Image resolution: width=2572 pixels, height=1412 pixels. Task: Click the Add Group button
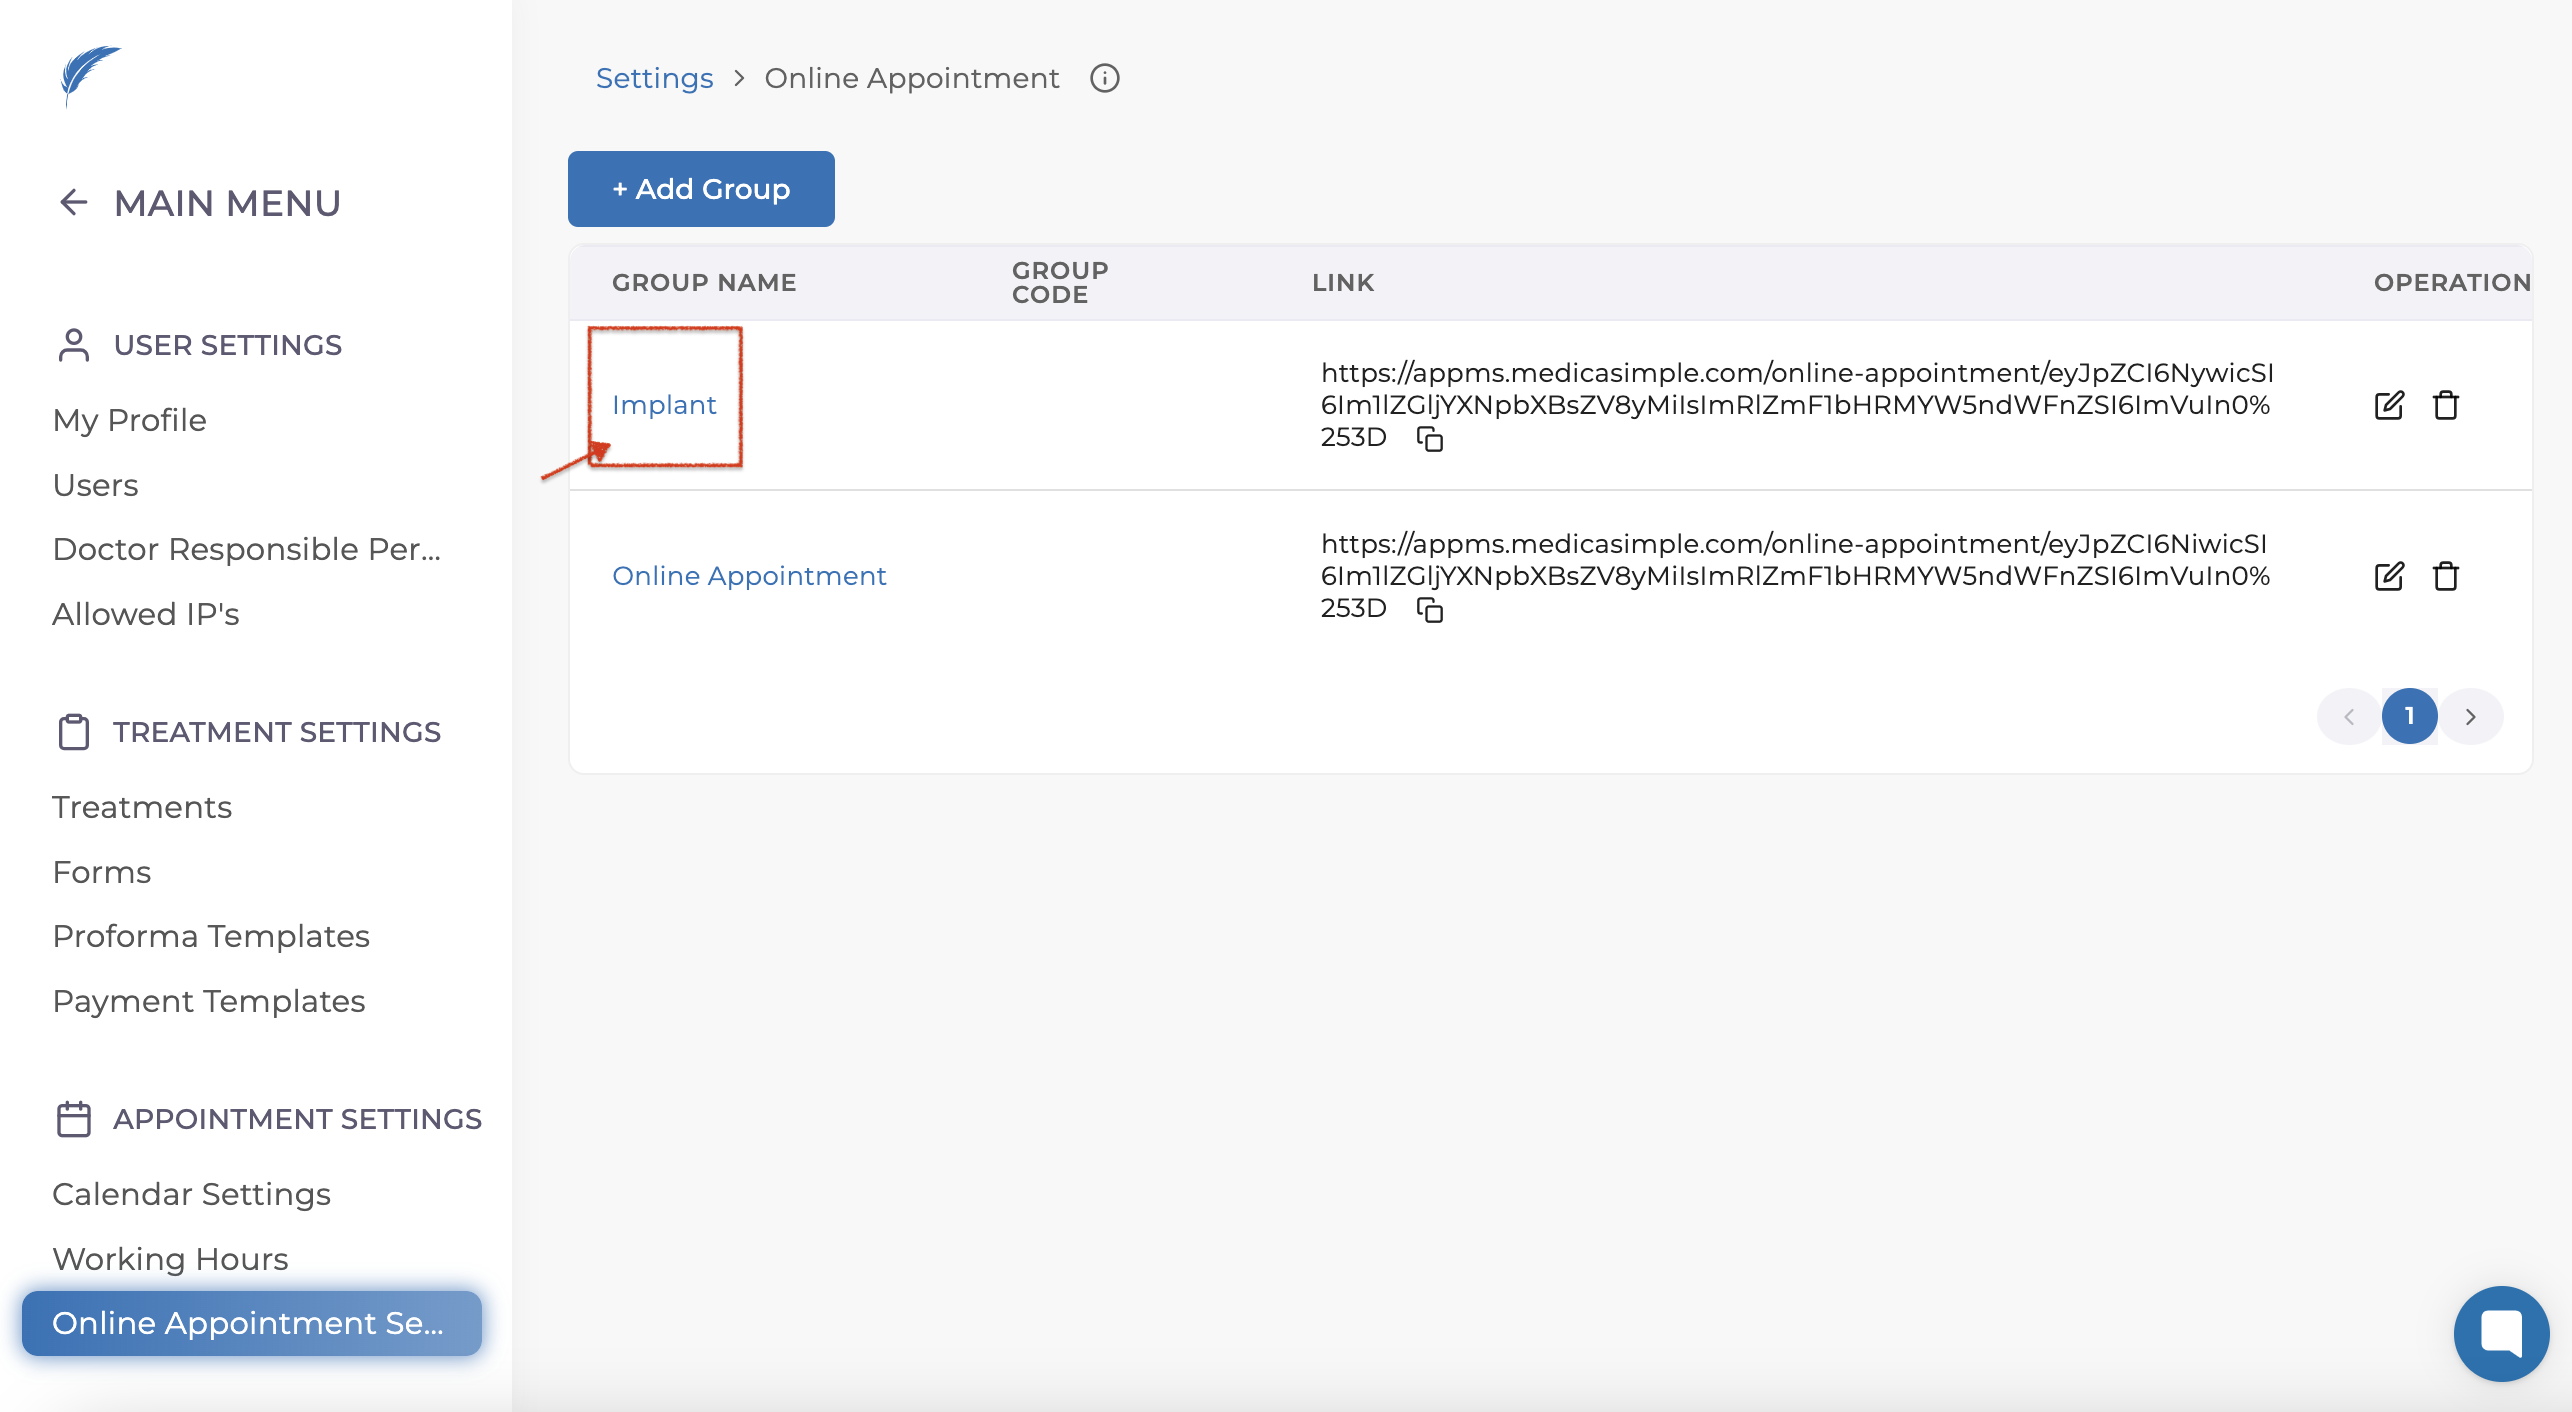(701, 189)
